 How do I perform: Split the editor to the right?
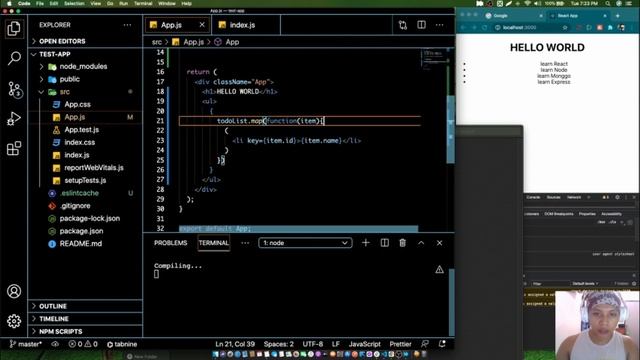click(421, 25)
